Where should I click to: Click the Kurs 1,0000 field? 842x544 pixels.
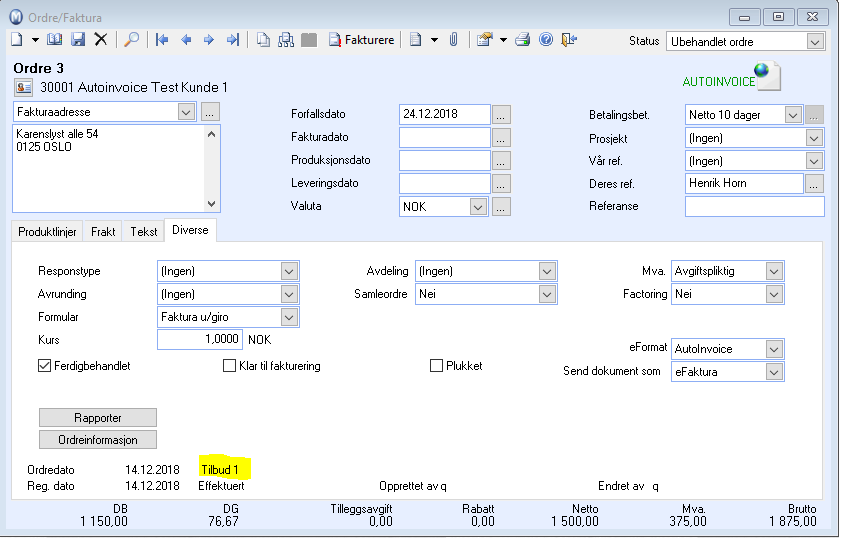click(200, 339)
